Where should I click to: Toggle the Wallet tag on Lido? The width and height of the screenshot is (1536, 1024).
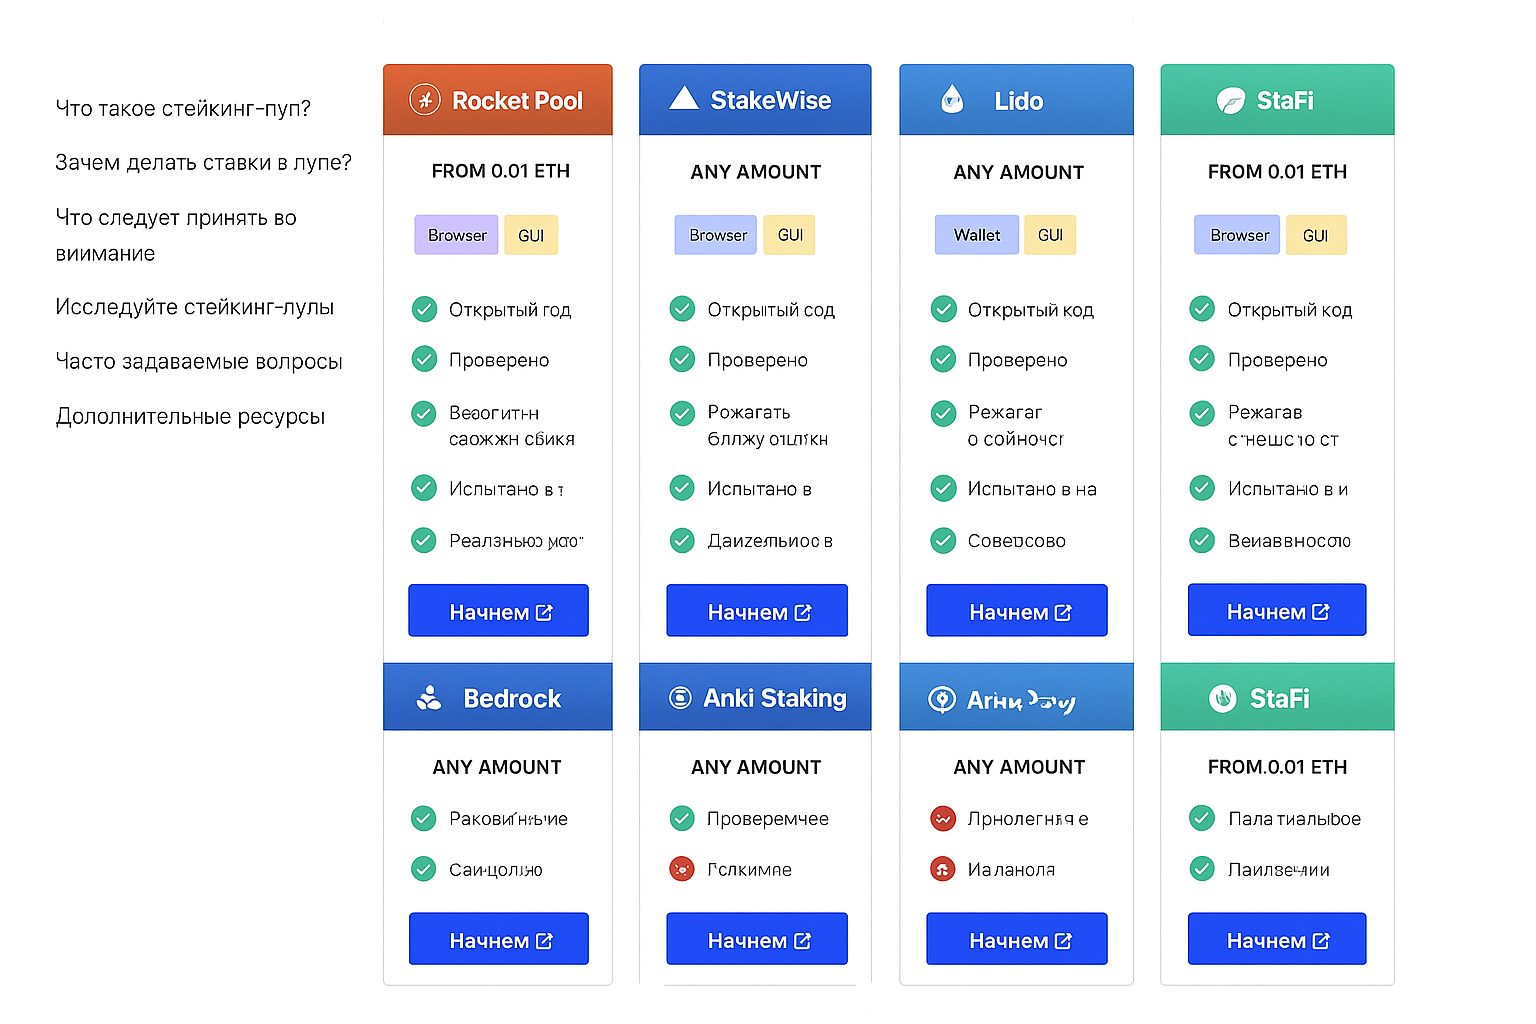(976, 235)
